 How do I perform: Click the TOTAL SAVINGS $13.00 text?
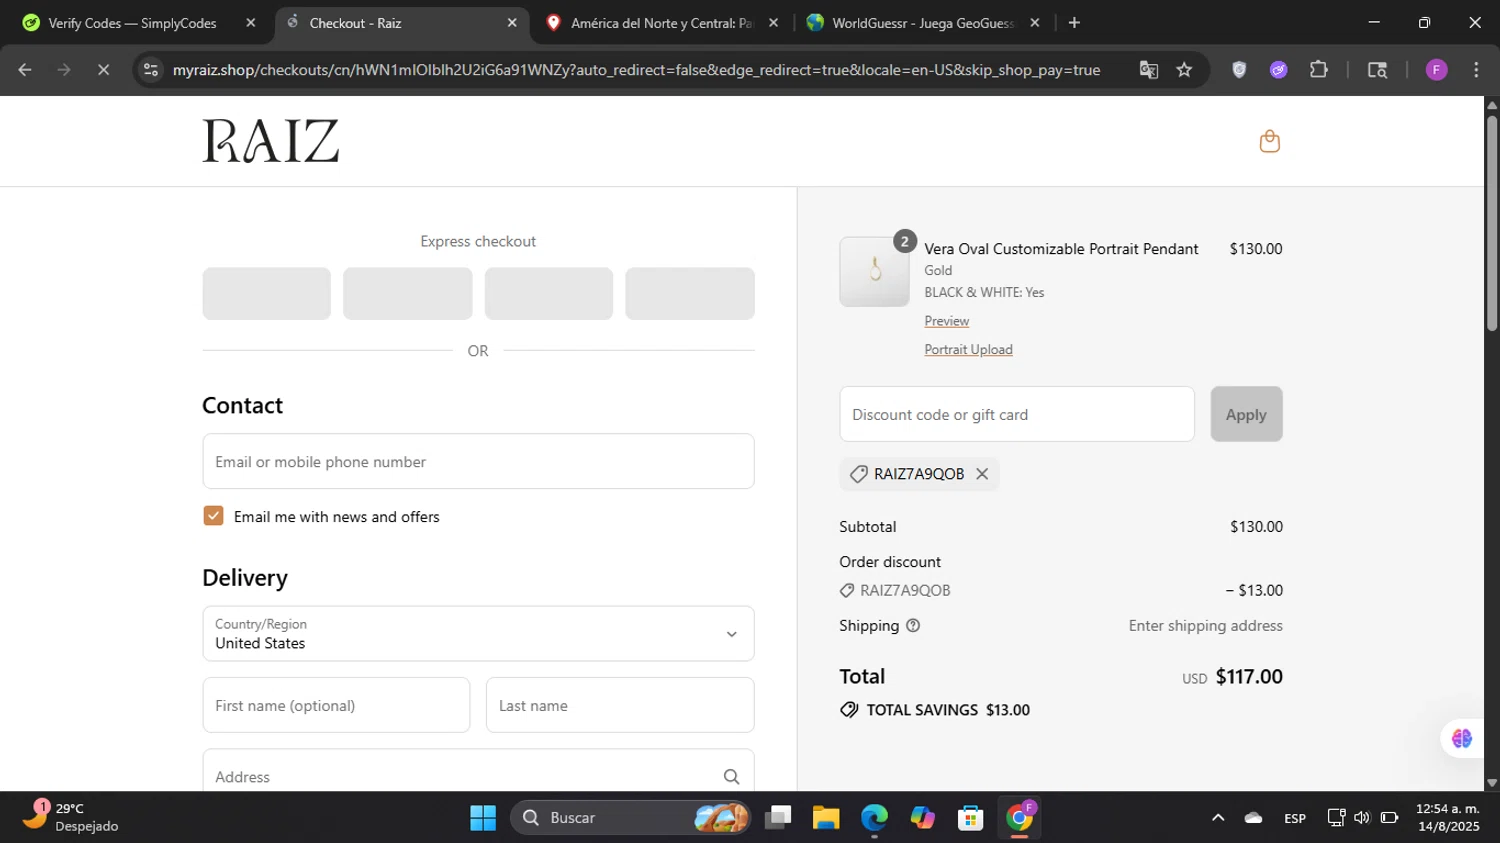click(947, 710)
